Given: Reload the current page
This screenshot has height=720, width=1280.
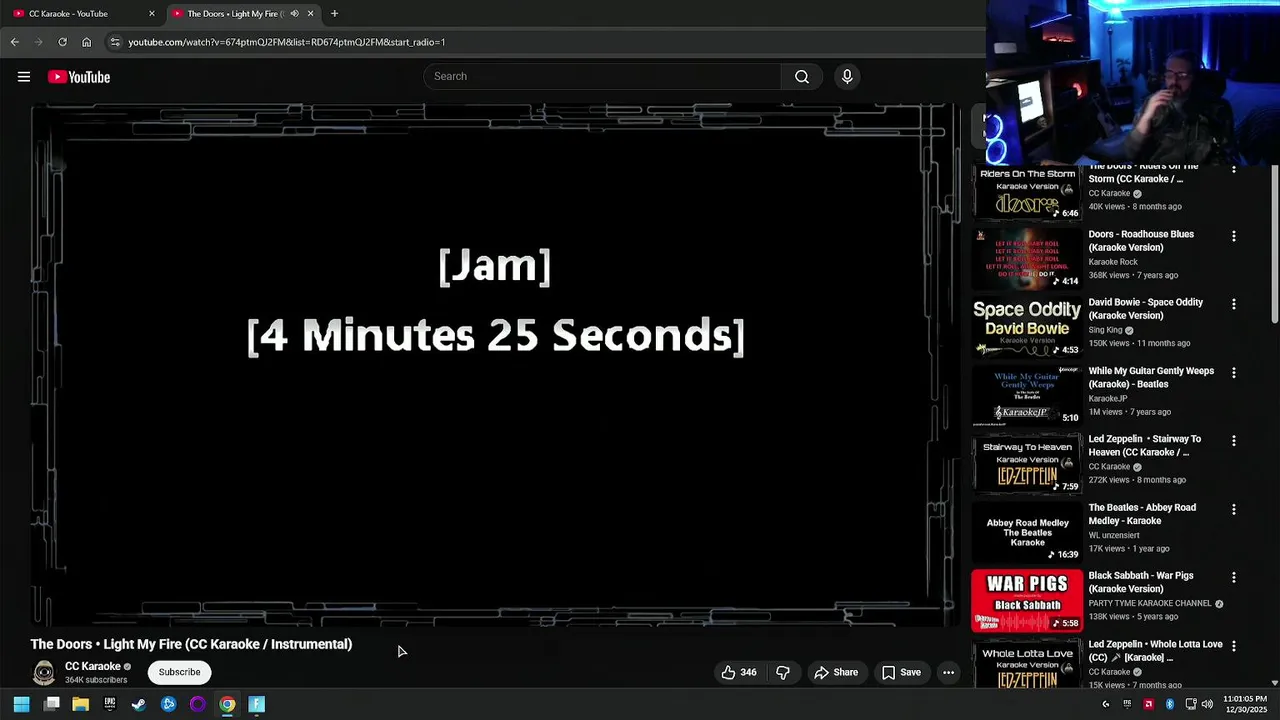Looking at the screenshot, I should click(62, 42).
